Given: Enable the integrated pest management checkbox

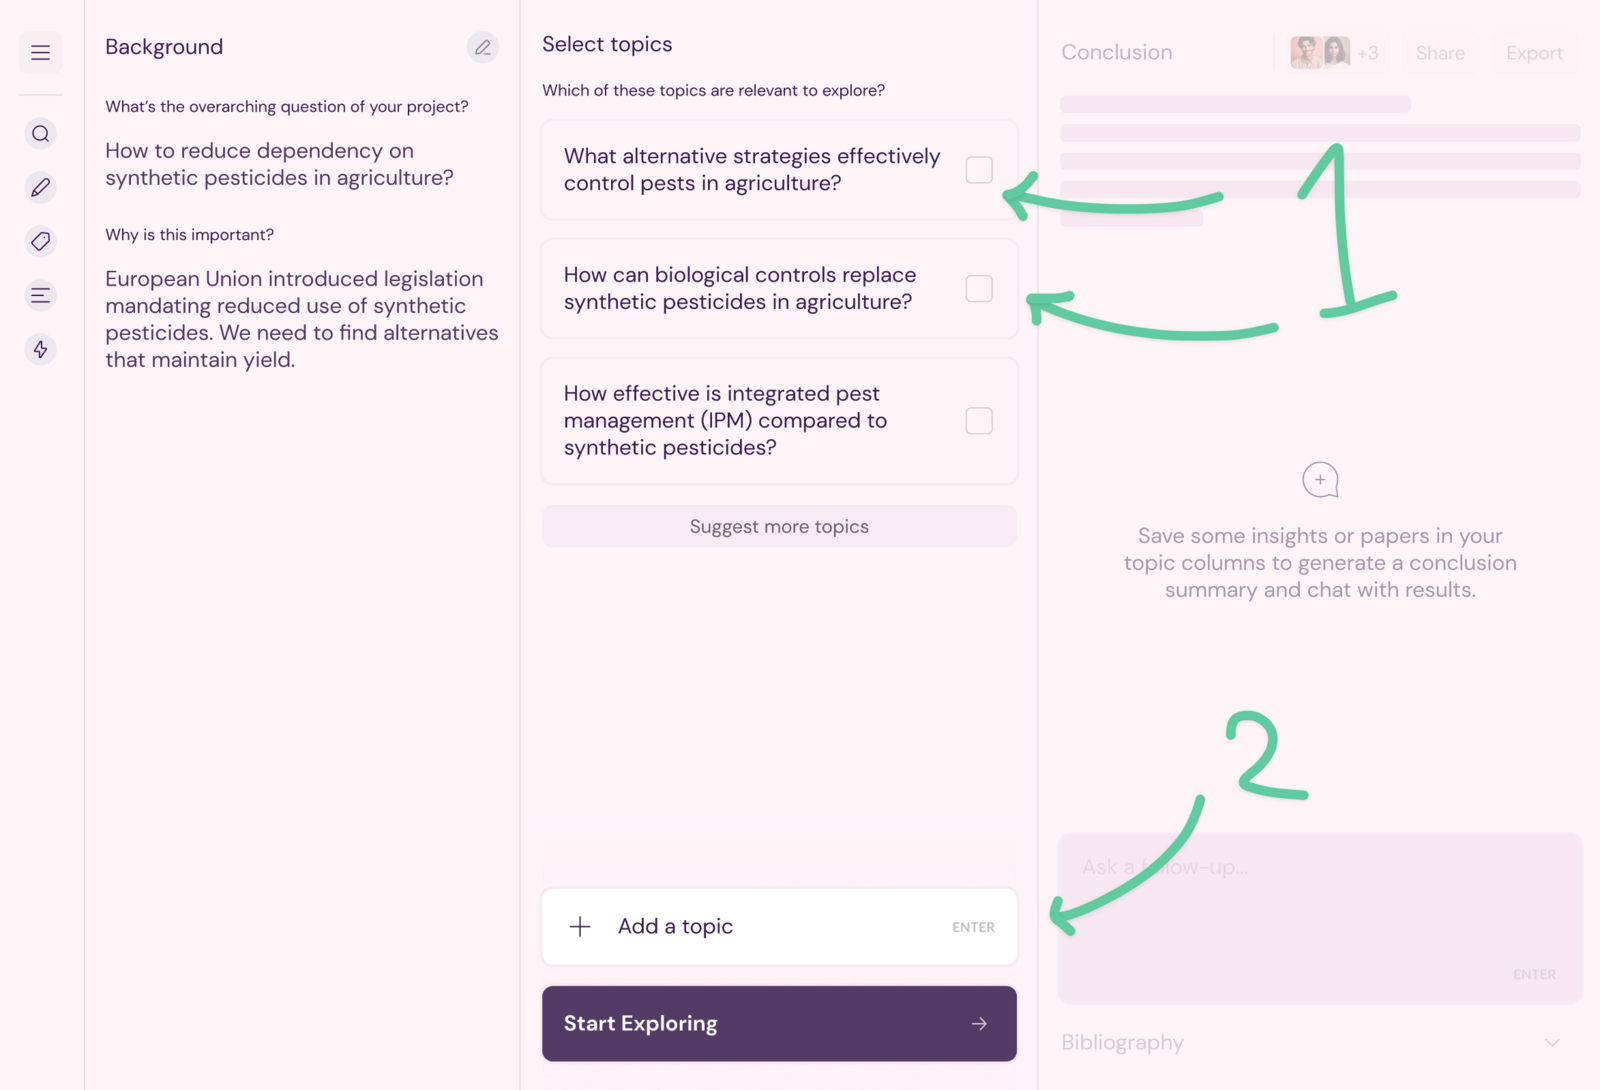Looking at the screenshot, I should click(x=979, y=421).
